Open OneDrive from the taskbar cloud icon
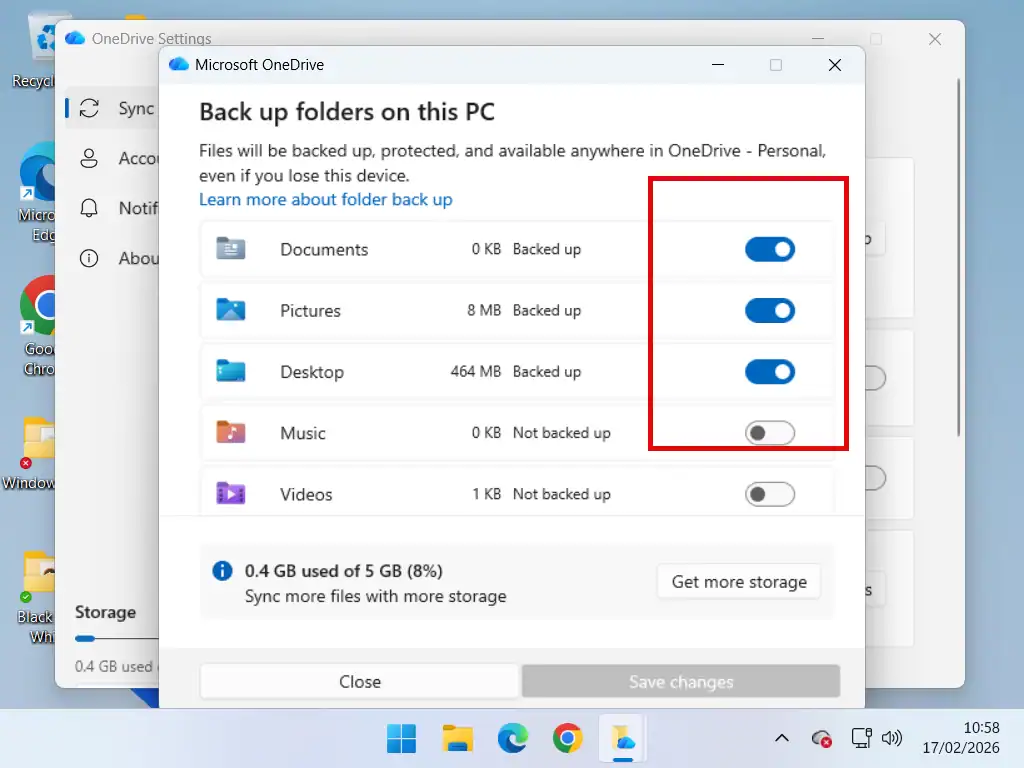Viewport: 1024px width, 768px height. point(622,738)
